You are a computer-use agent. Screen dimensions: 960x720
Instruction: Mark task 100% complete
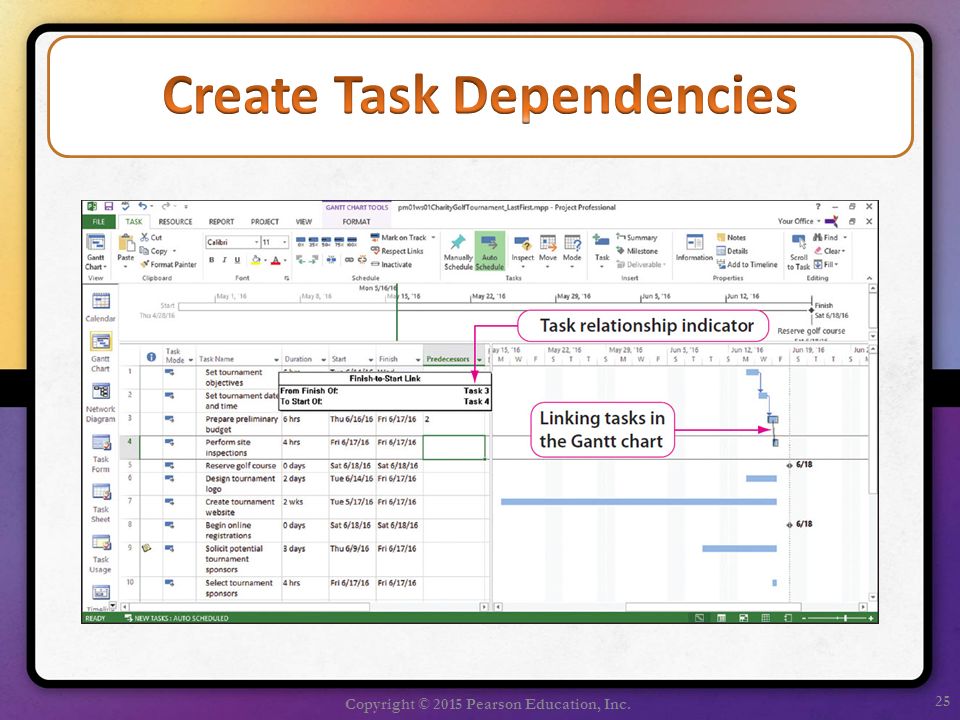[352, 242]
